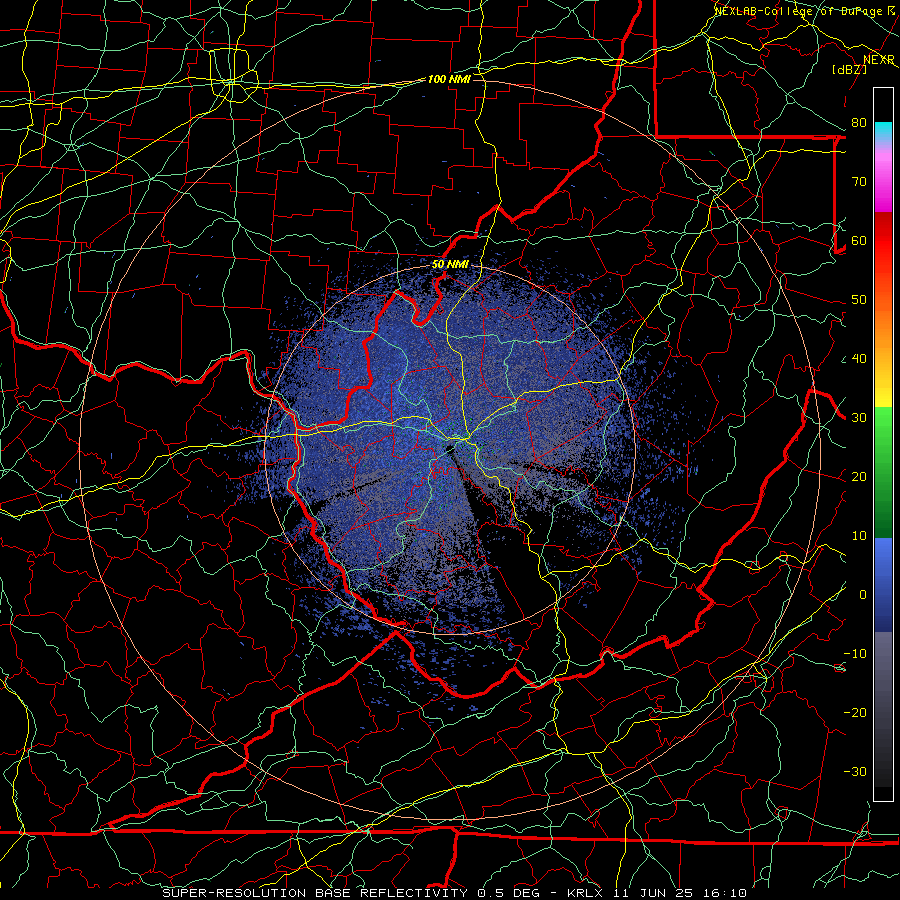The width and height of the screenshot is (900, 900).
Task: Click the NEXR label above dBZ
Action: [879, 60]
